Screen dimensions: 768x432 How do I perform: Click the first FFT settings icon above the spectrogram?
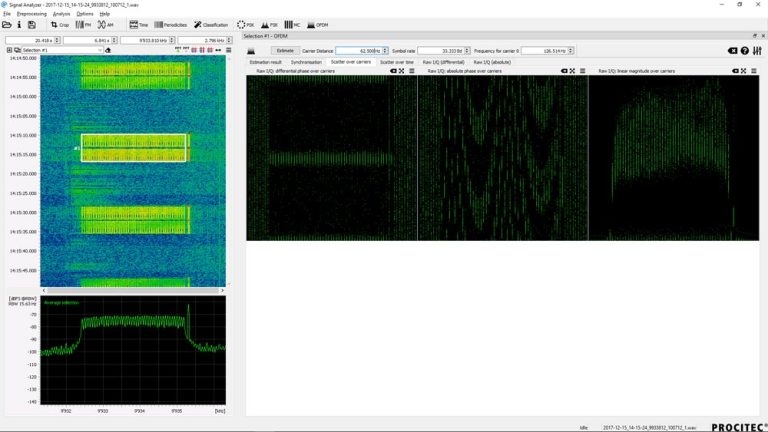point(178,50)
